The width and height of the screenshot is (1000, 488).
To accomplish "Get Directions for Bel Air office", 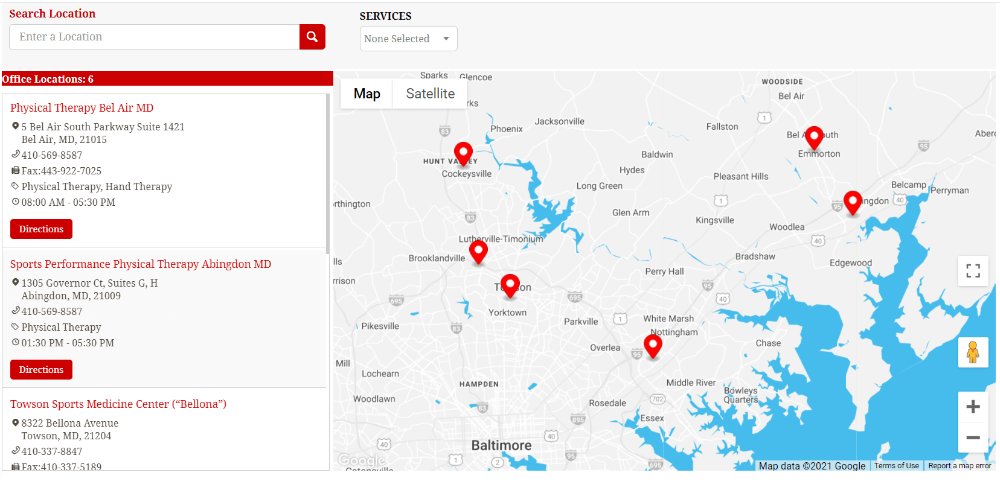I will pyautogui.click(x=41, y=229).
